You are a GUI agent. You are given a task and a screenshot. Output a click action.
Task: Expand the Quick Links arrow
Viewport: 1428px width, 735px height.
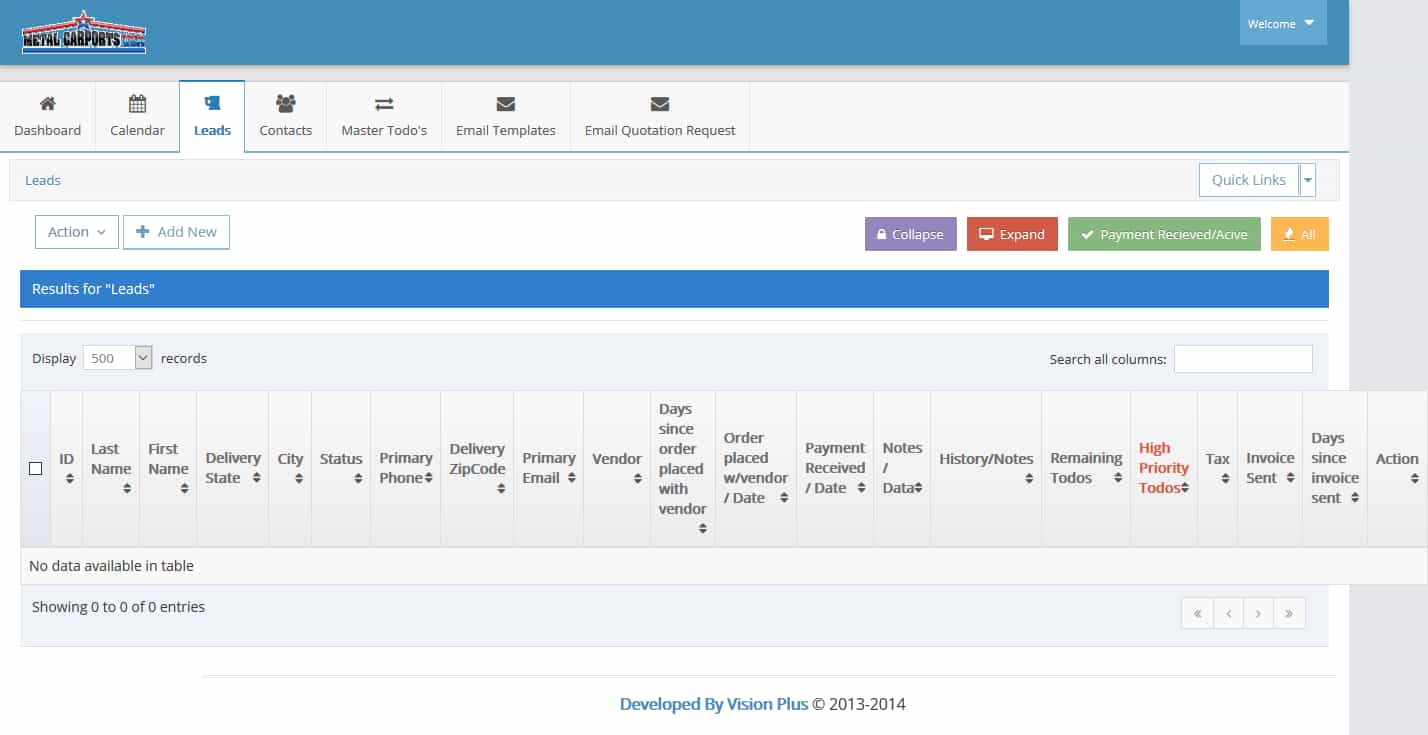(x=1308, y=179)
